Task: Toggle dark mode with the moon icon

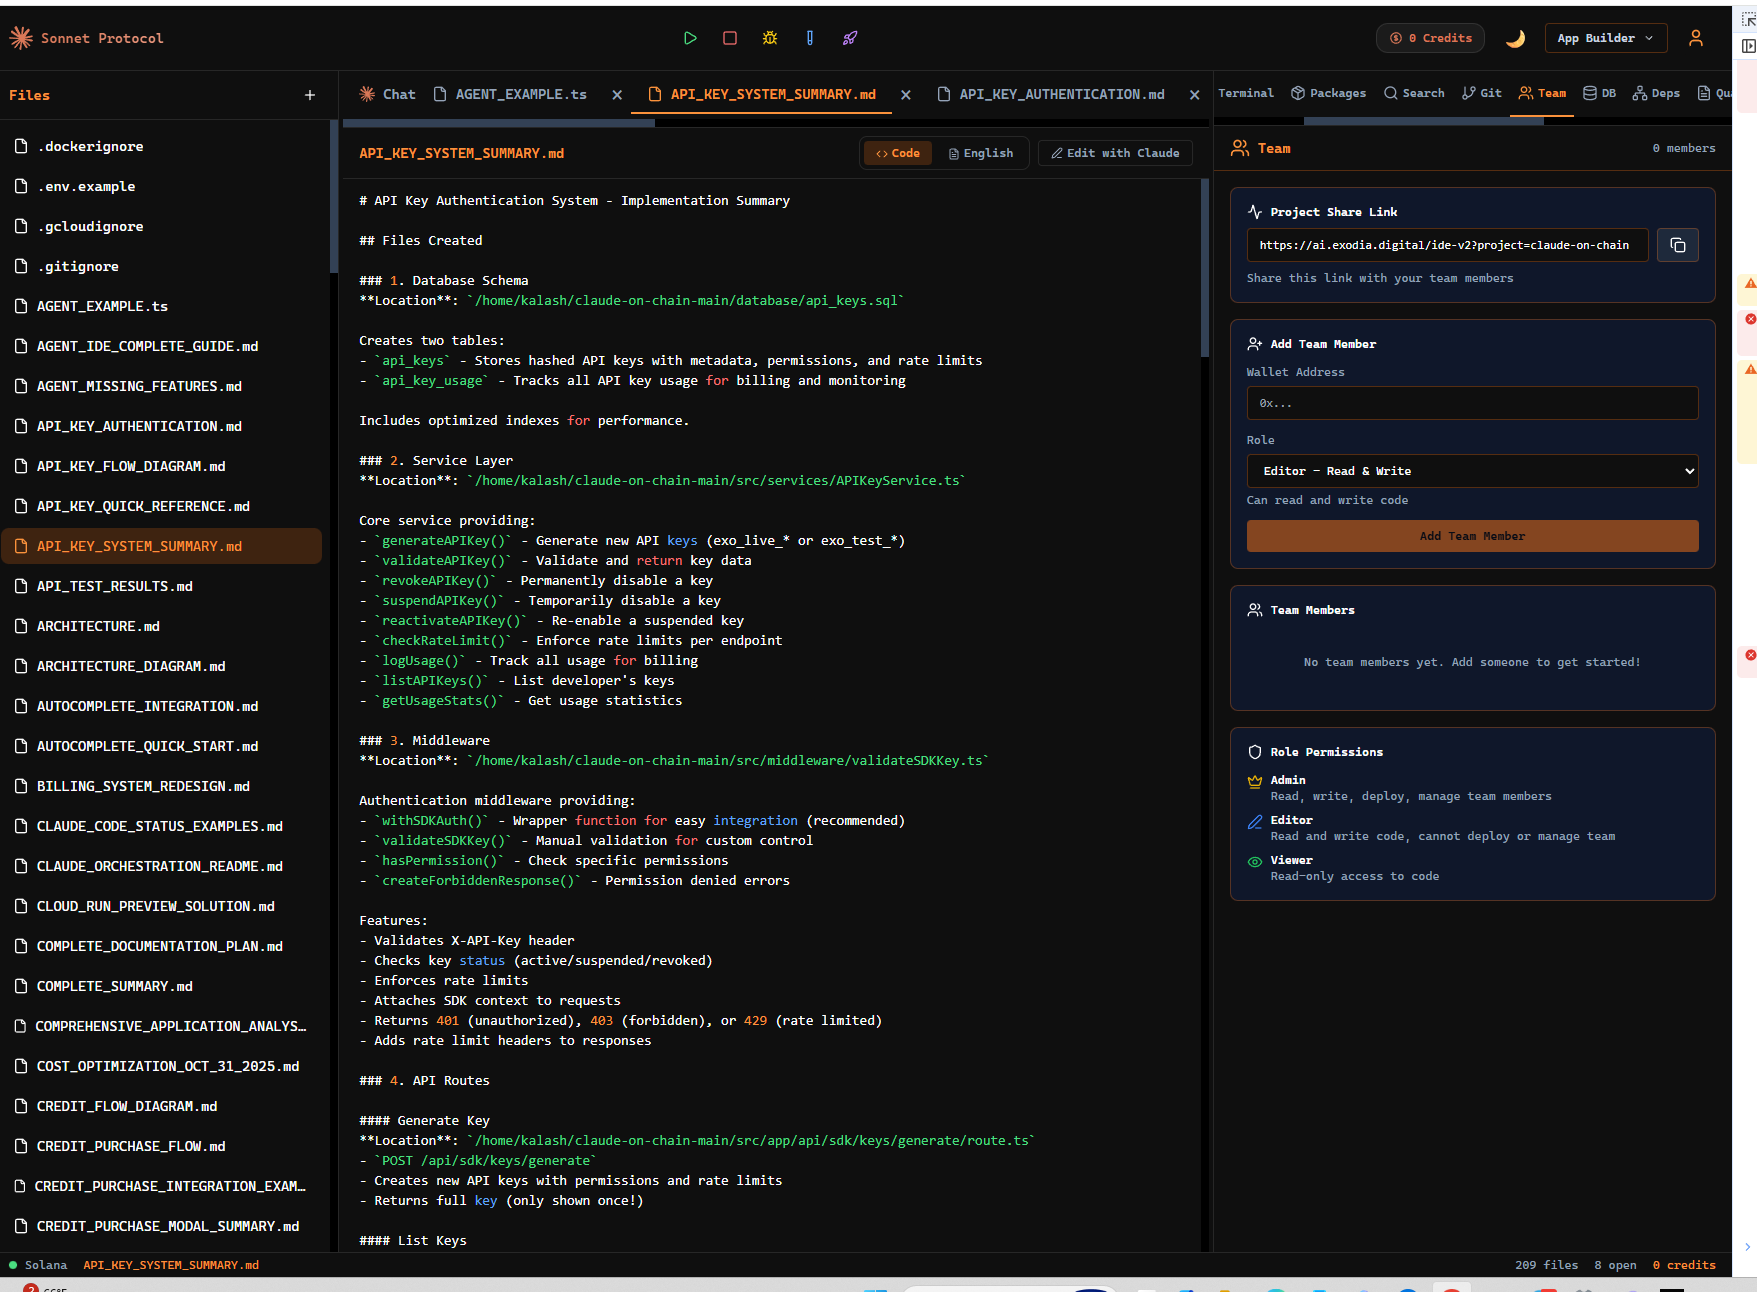Action: [x=1515, y=38]
